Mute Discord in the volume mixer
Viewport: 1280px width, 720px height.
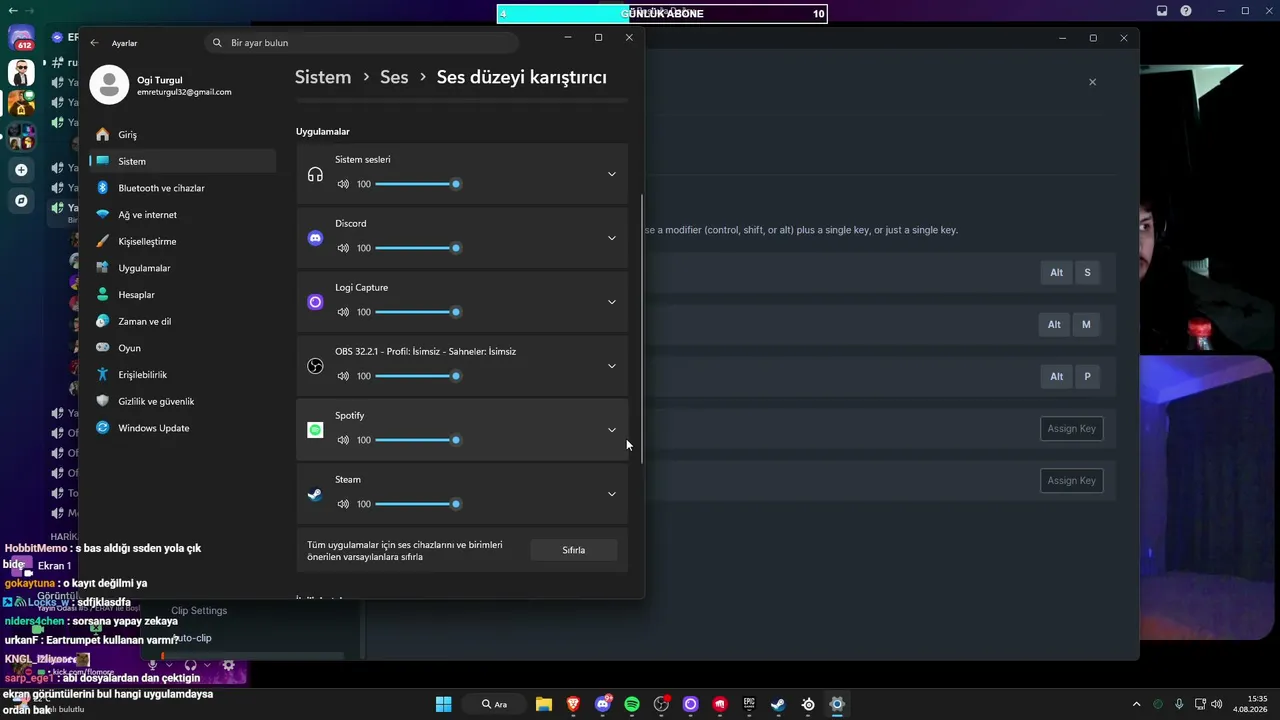(343, 248)
